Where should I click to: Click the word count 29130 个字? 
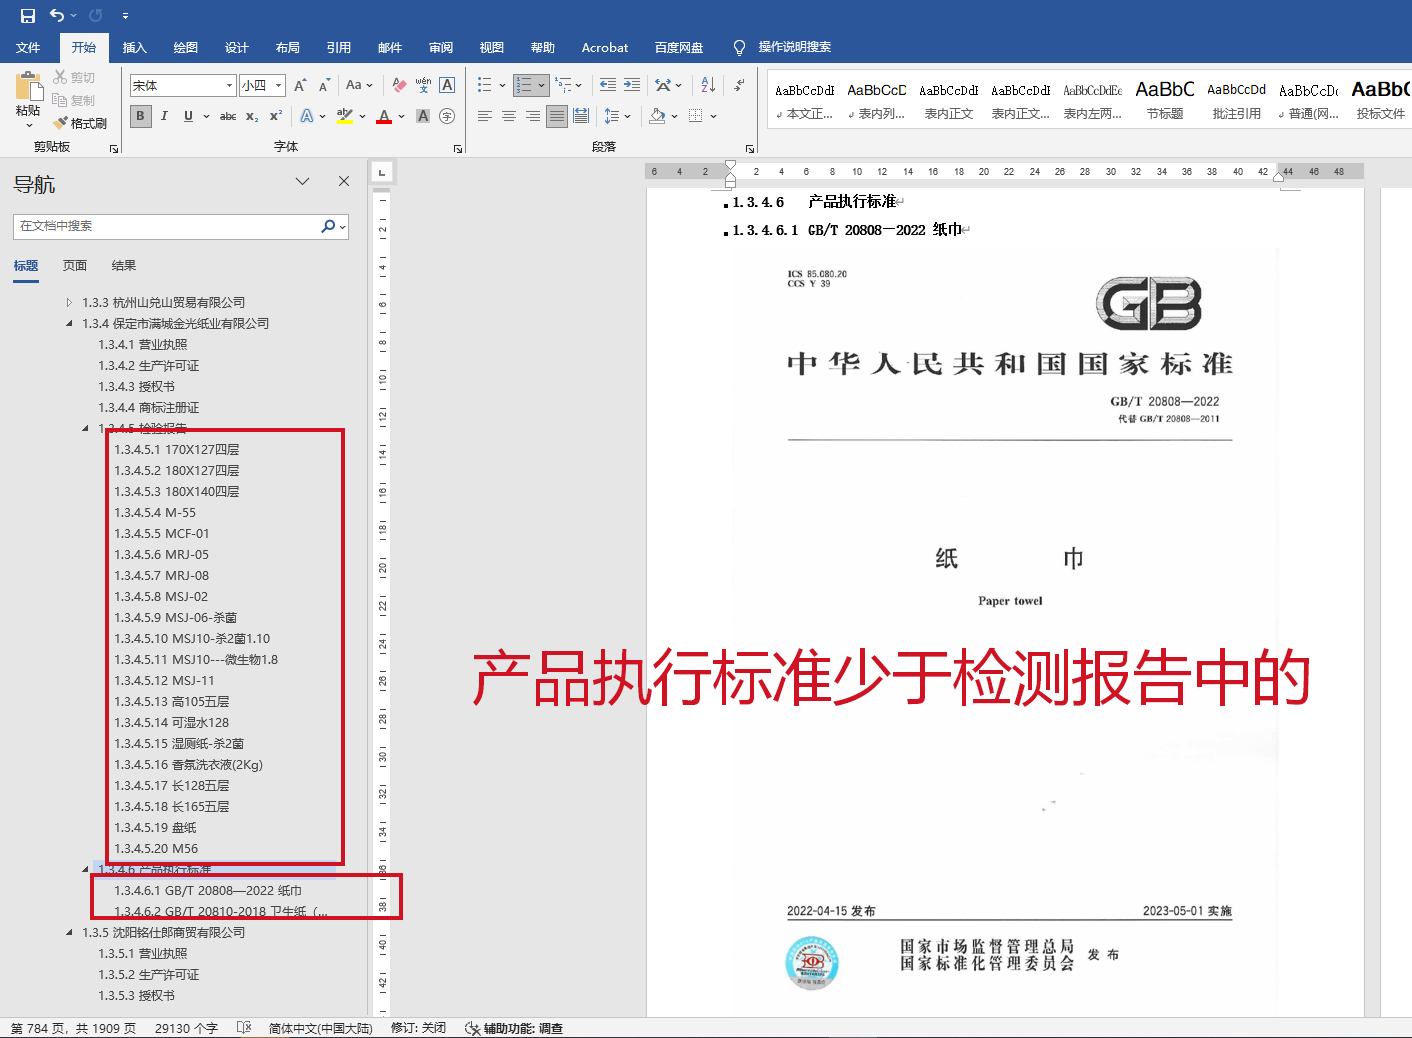[x=186, y=1028]
